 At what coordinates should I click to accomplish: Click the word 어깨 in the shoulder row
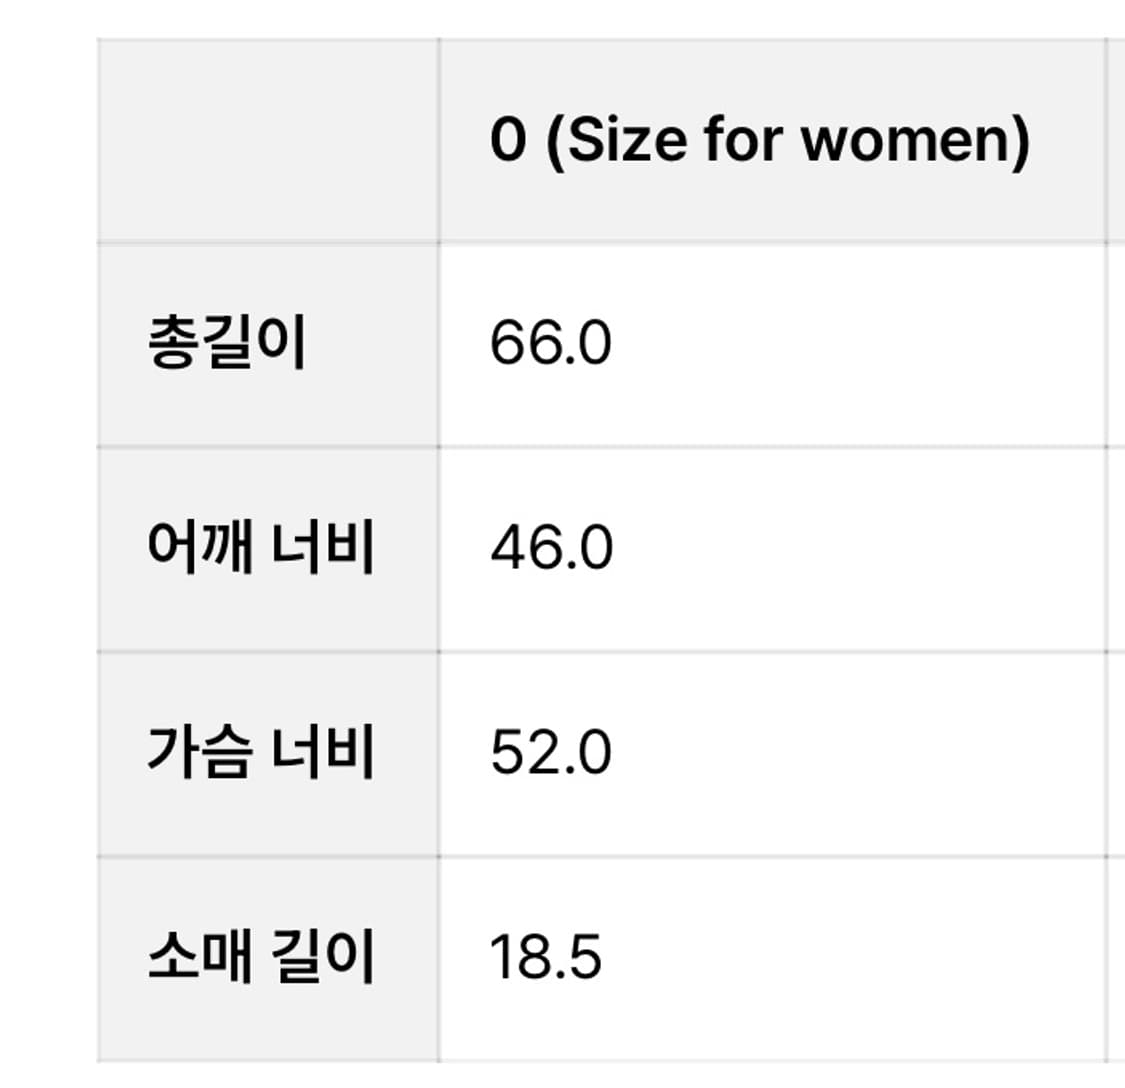point(200,548)
